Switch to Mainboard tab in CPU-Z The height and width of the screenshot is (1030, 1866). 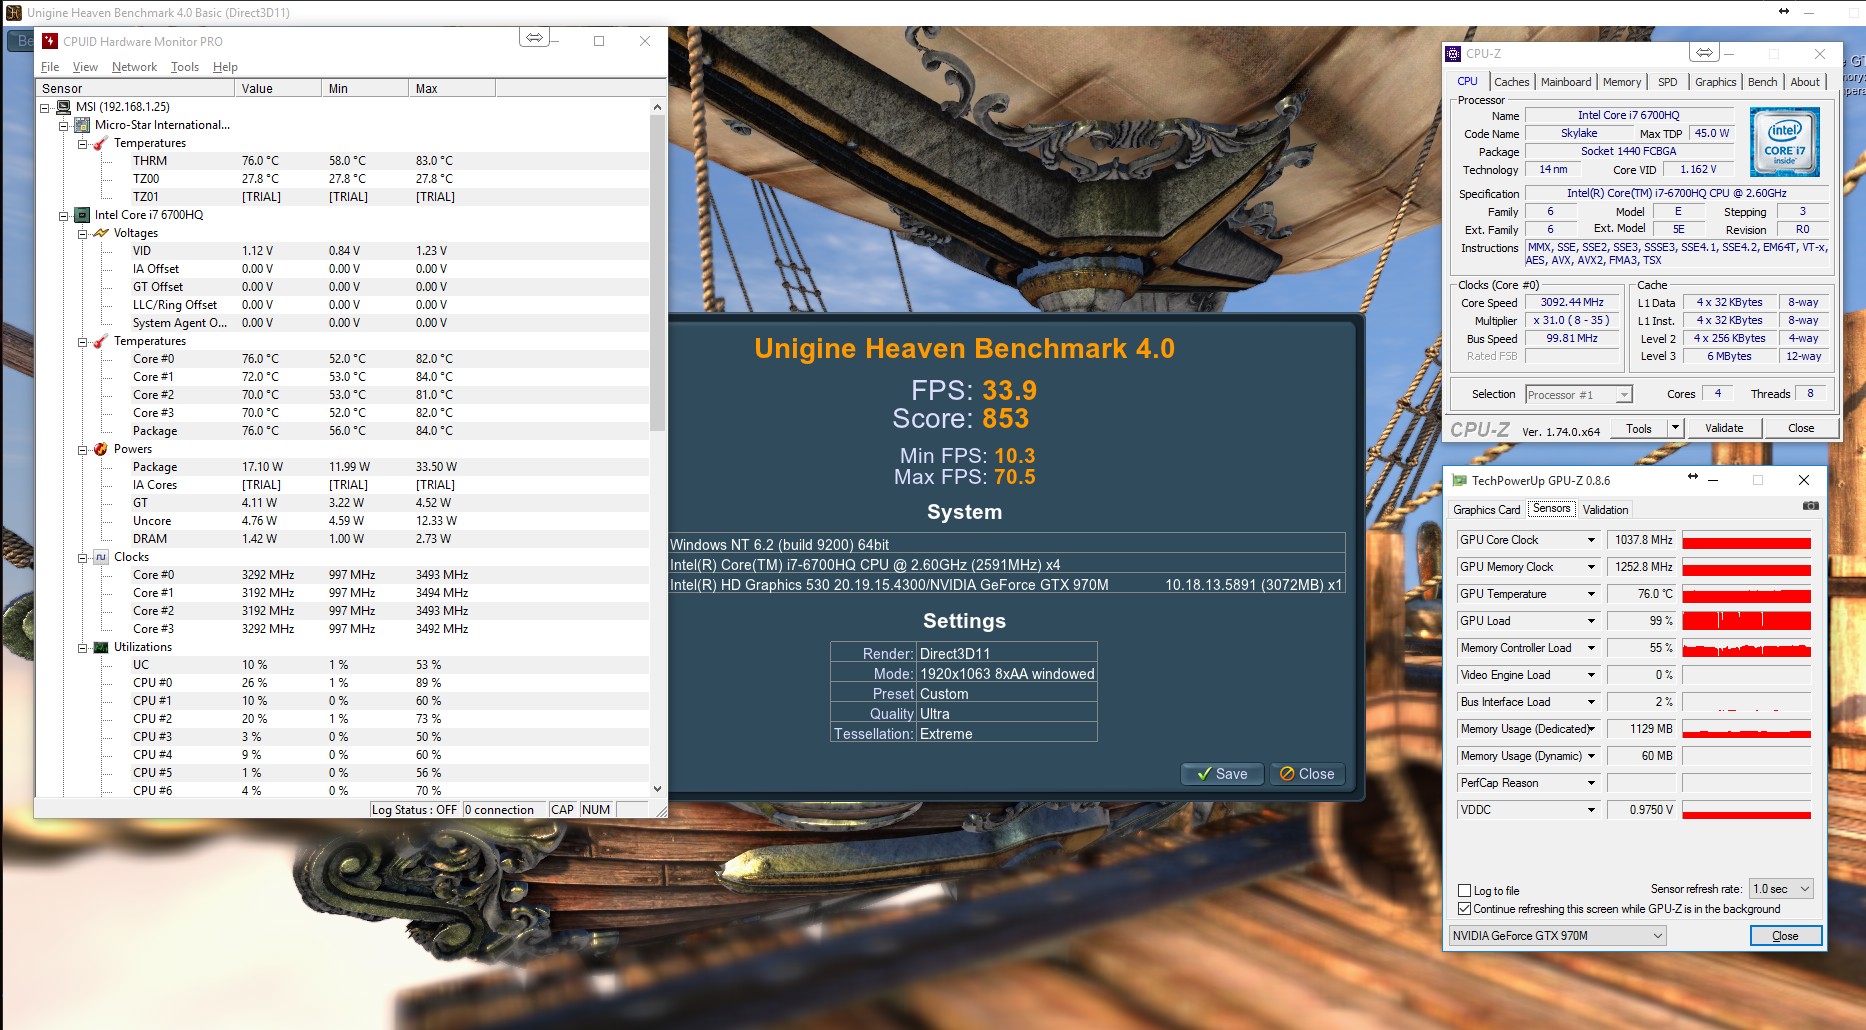tap(1565, 82)
